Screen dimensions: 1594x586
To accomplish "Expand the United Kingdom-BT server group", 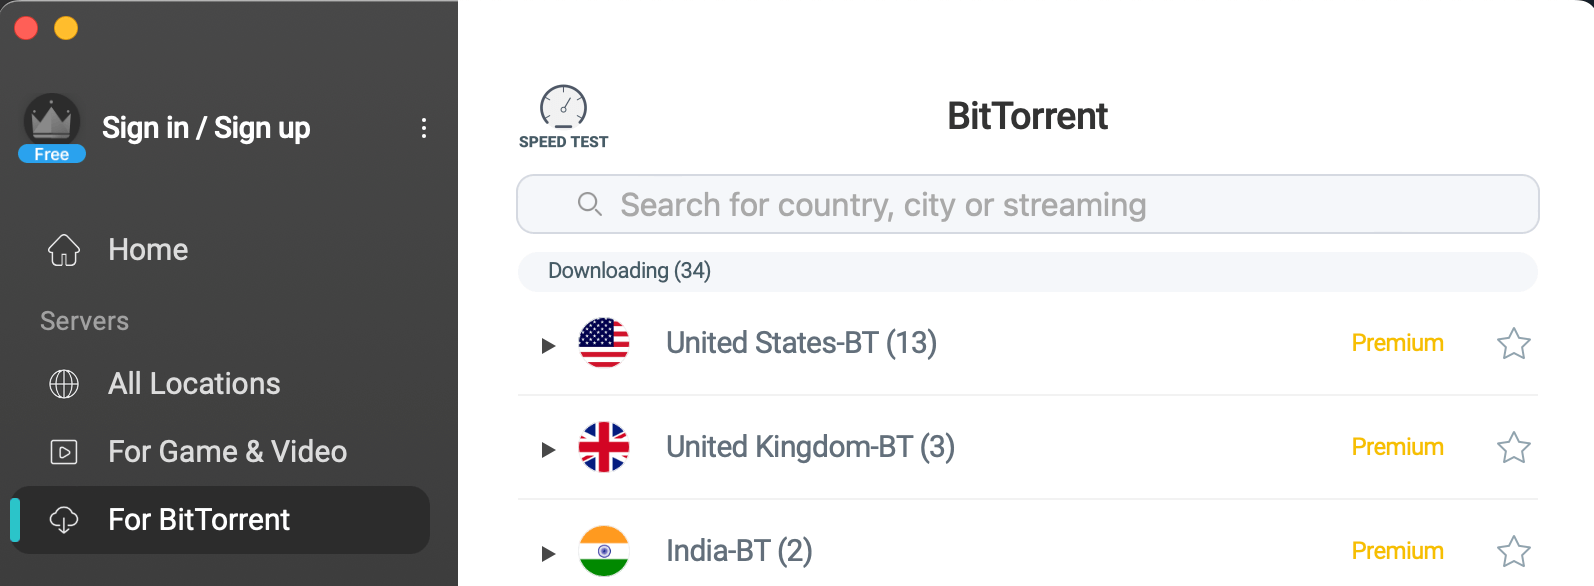I will (x=548, y=450).
